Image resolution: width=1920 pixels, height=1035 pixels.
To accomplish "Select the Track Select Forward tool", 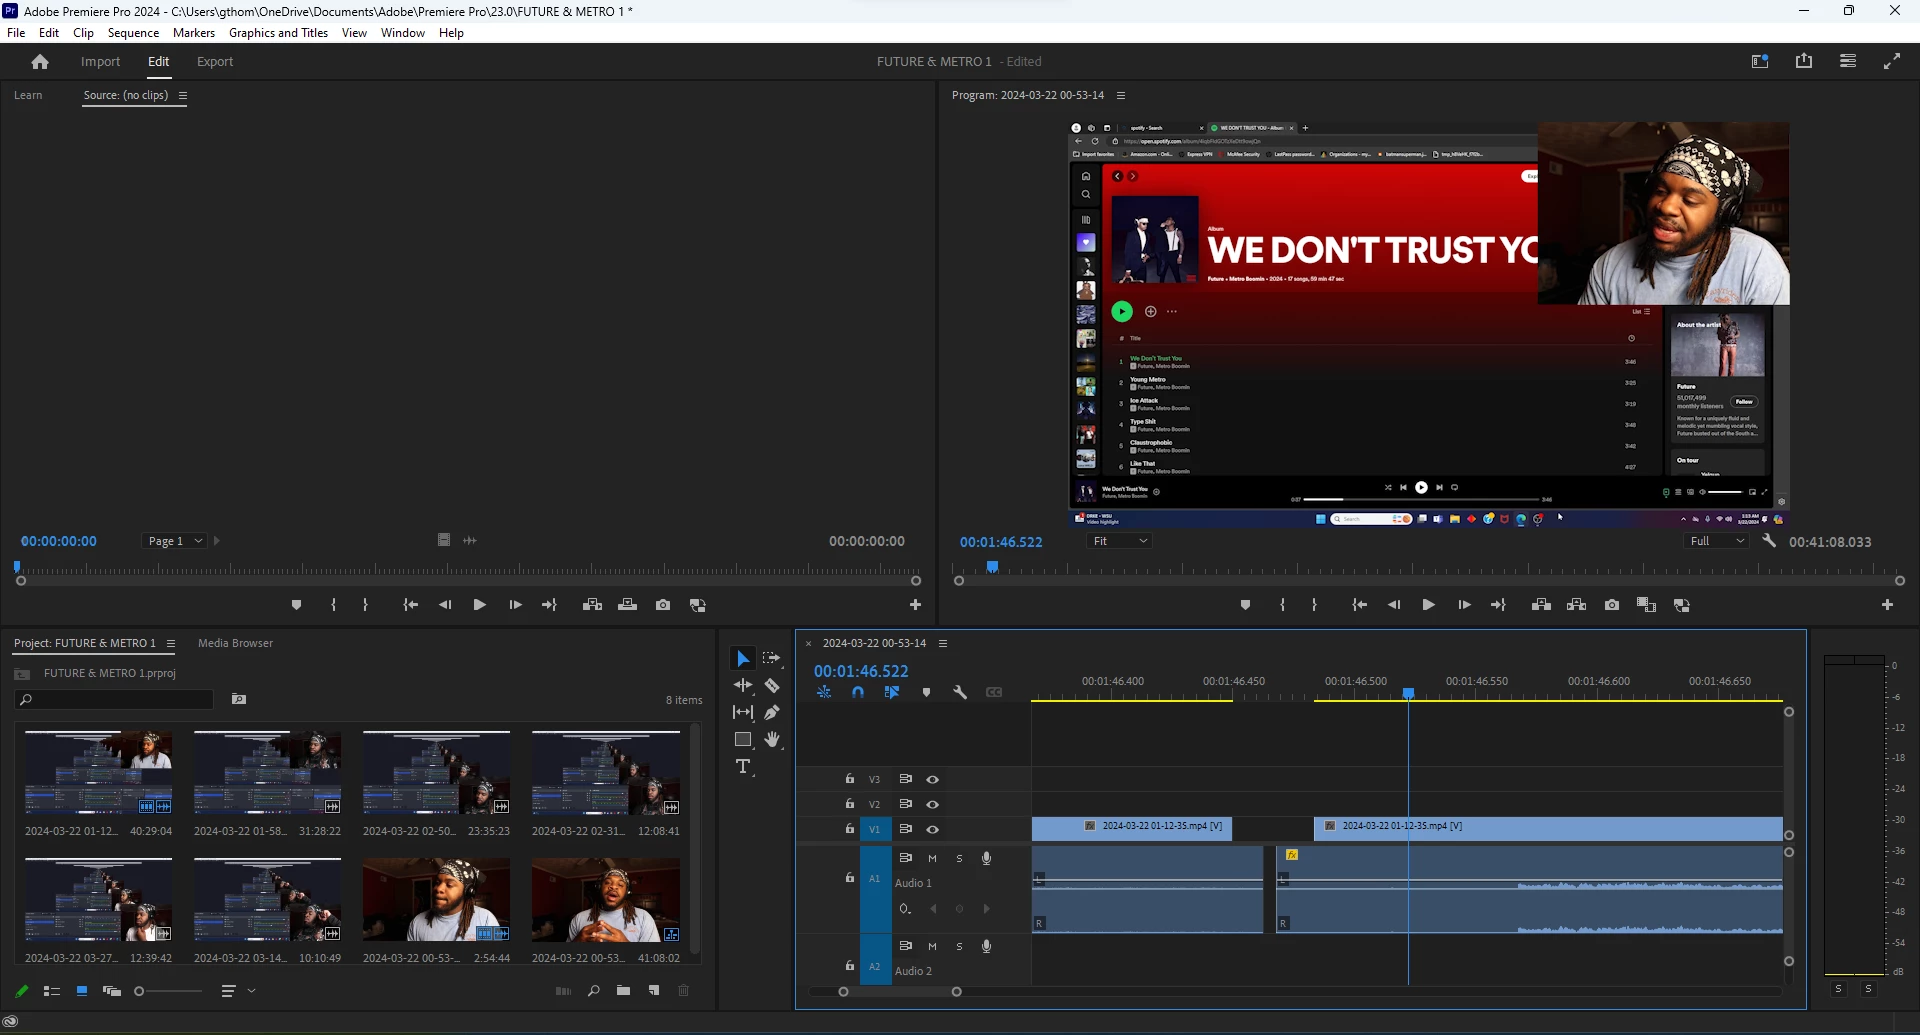I will [772, 658].
